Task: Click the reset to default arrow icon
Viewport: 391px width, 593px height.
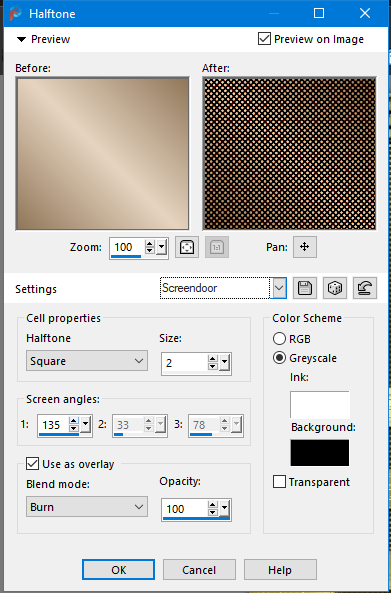Action: tap(365, 288)
